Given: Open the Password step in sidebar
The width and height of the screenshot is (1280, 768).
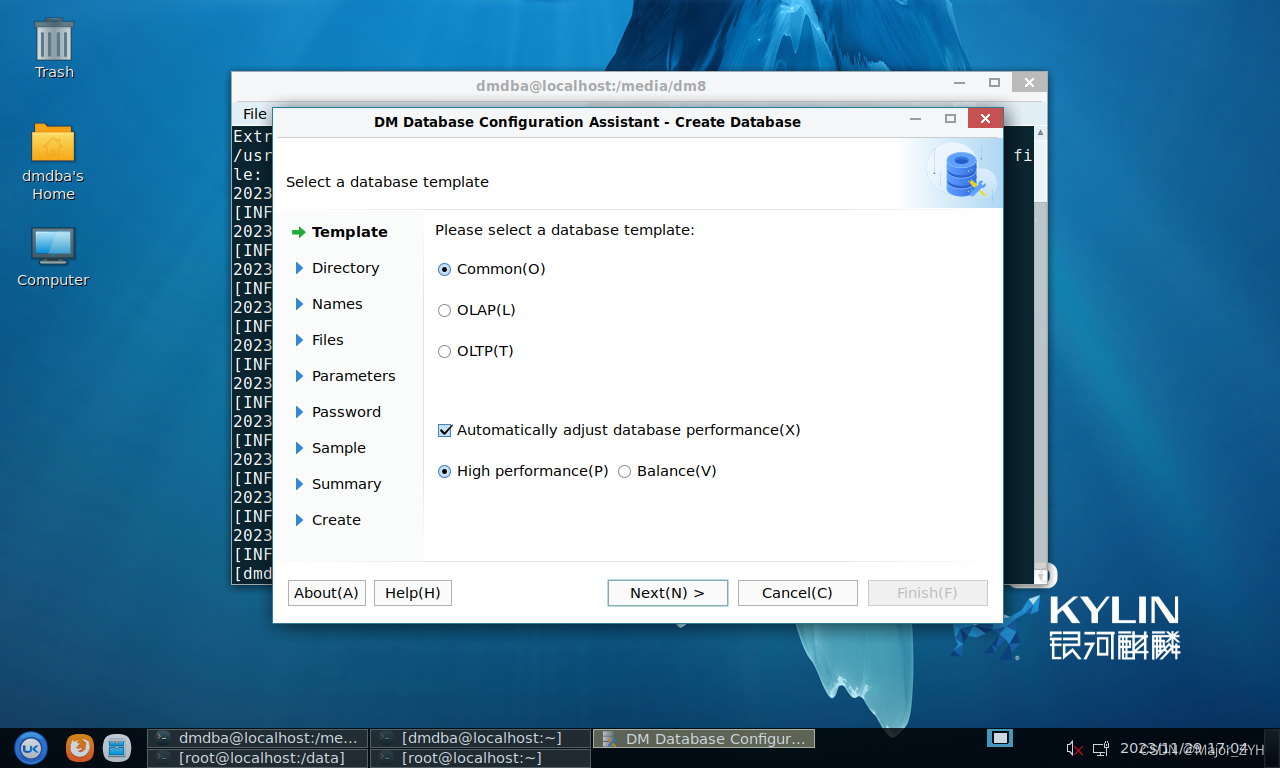Looking at the screenshot, I should (x=346, y=412).
